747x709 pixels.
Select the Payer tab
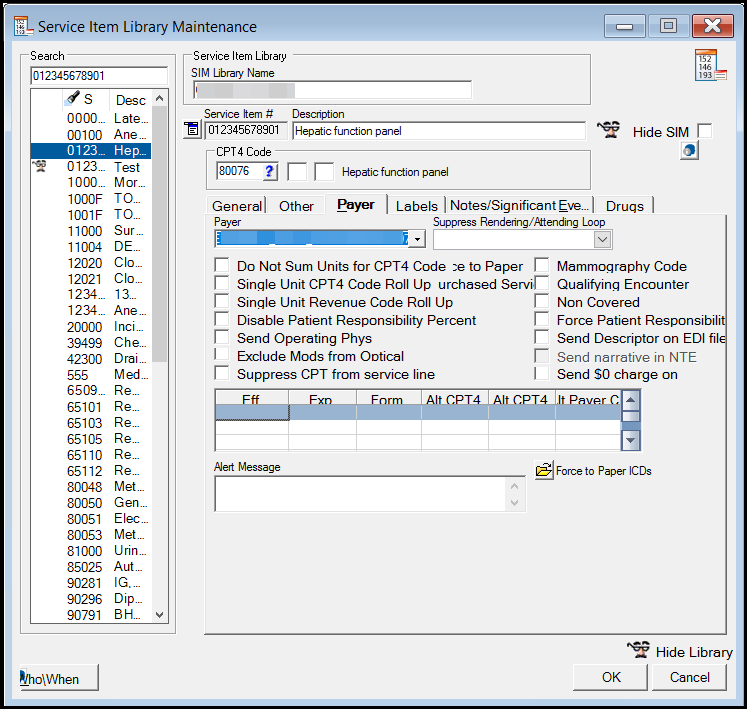tap(355, 204)
